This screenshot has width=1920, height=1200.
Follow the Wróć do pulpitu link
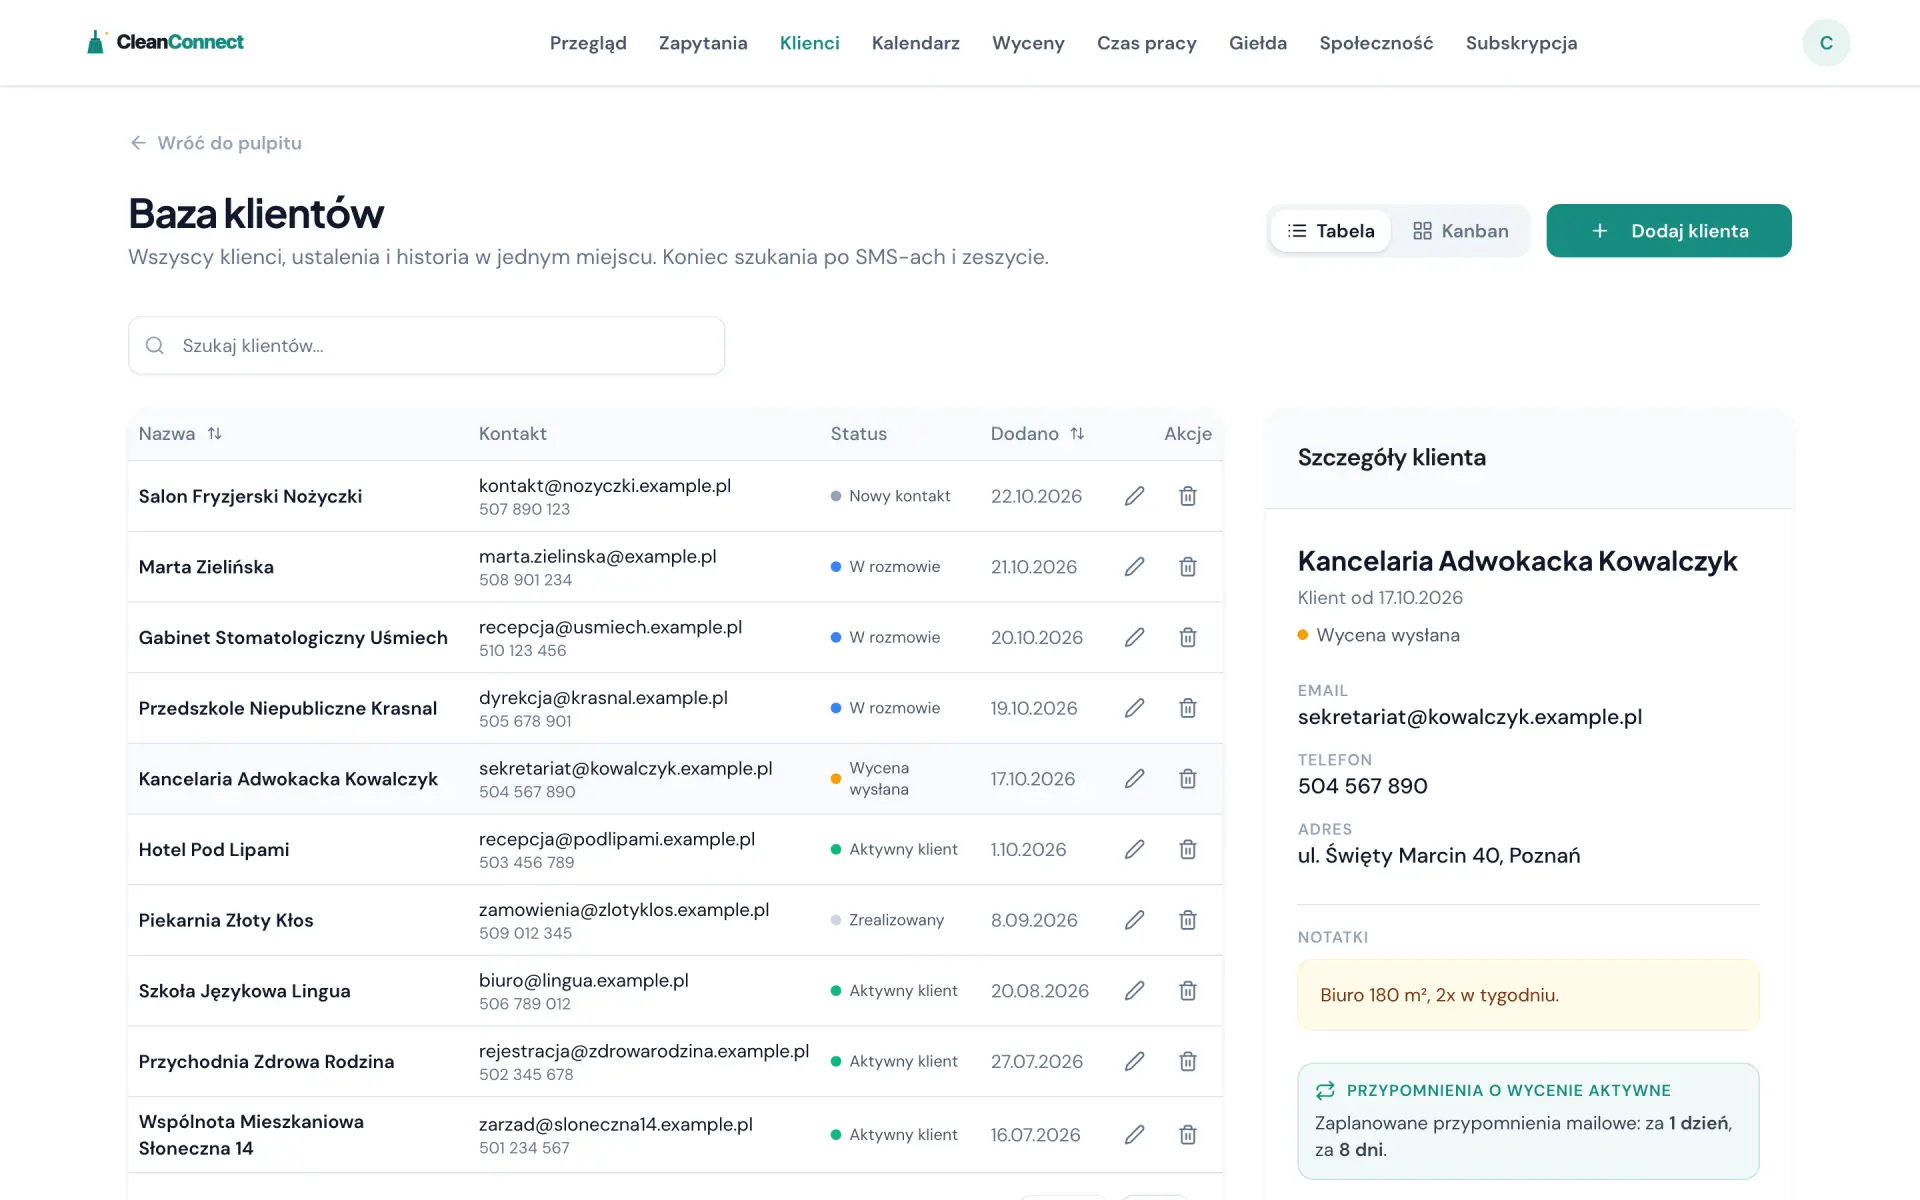(215, 143)
